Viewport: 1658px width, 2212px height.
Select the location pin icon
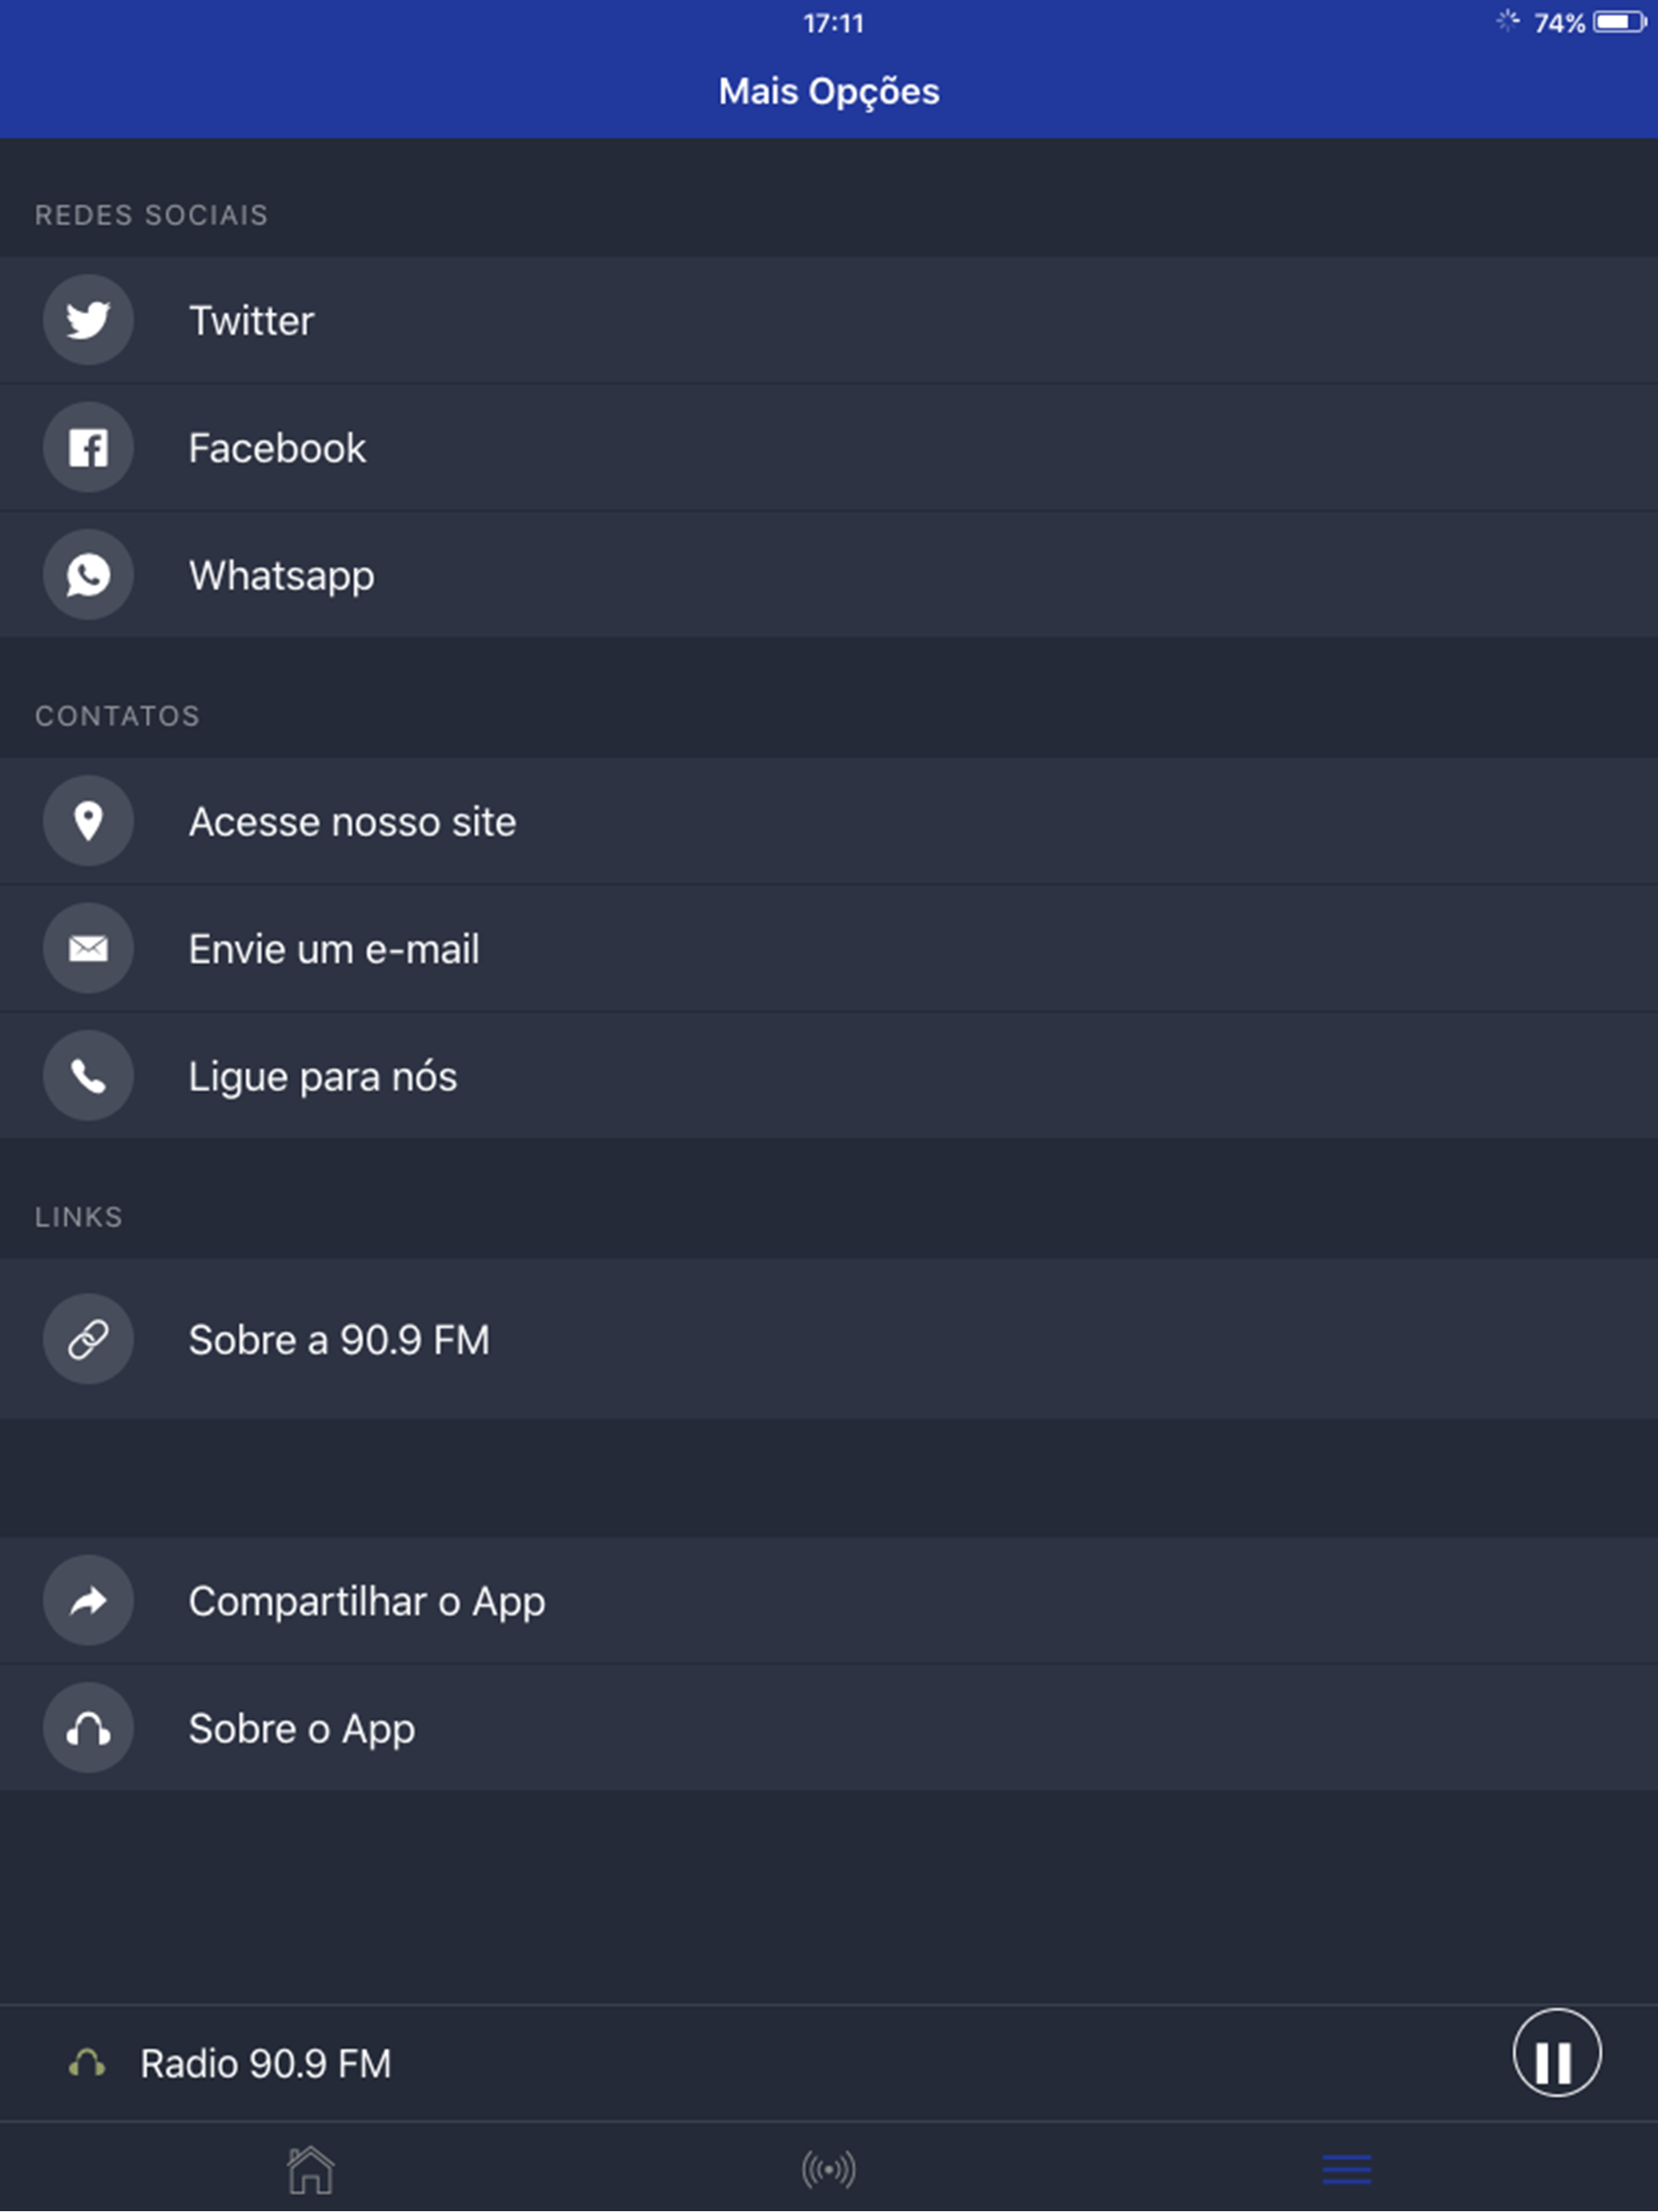(88, 821)
